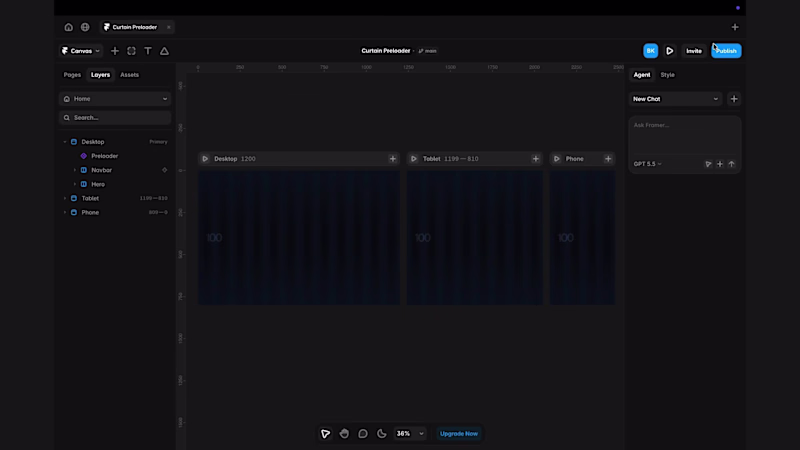Select the cursor tool in bottom toolbar

pos(326,434)
